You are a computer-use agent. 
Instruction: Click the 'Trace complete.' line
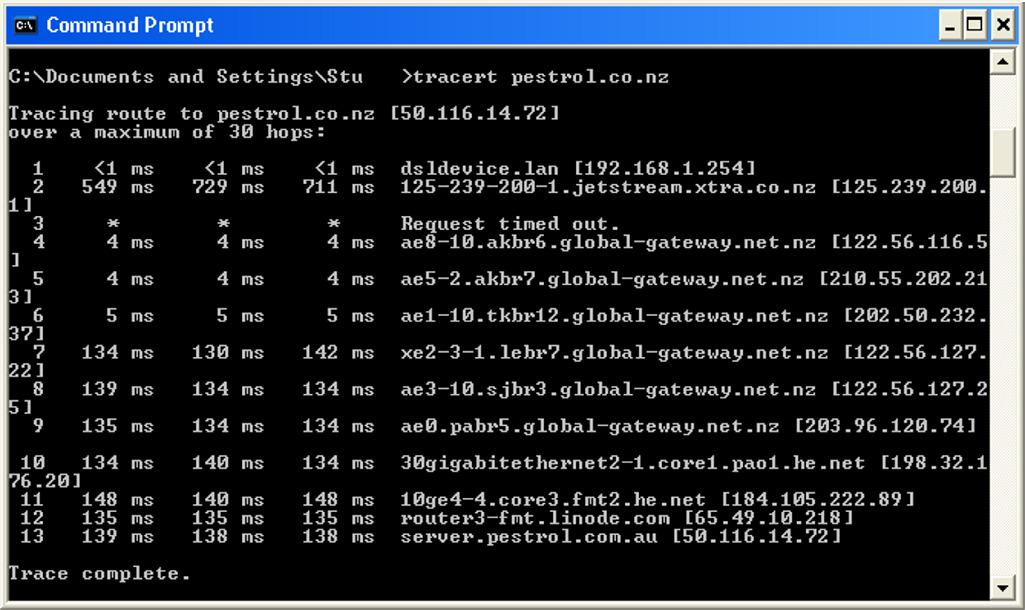pyautogui.click(x=99, y=573)
